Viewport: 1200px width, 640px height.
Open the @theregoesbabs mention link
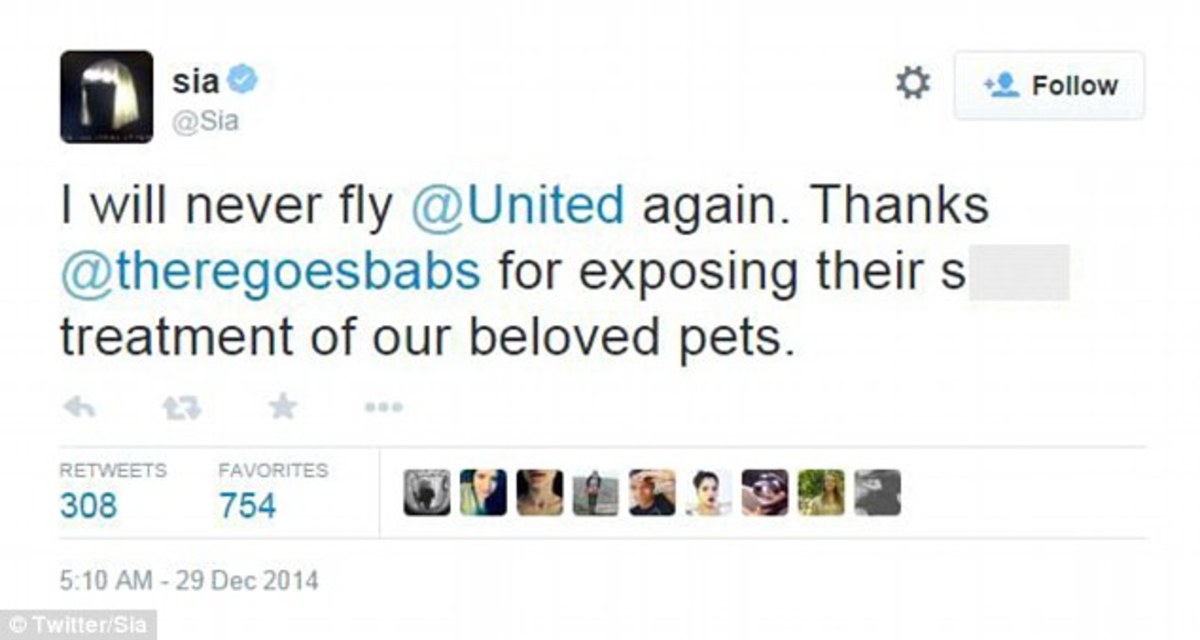[x=270, y=272]
